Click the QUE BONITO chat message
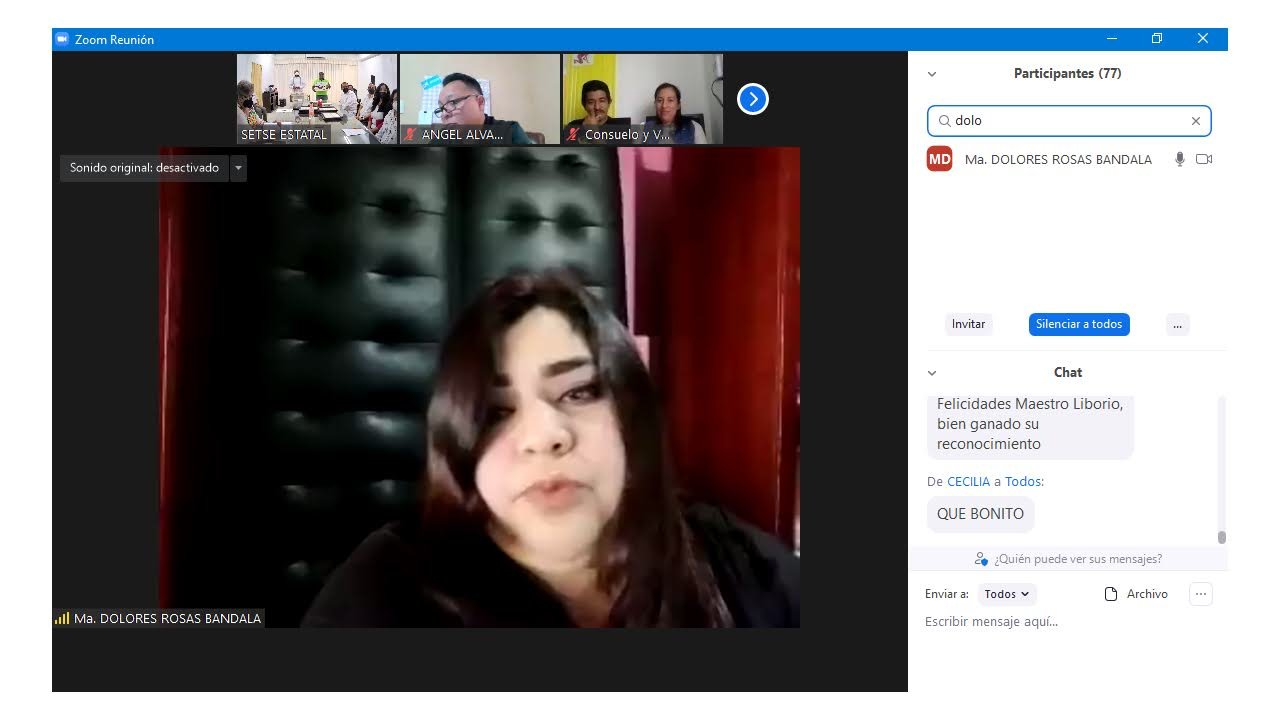The width and height of the screenshot is (1280, 720). pos(980,514)
